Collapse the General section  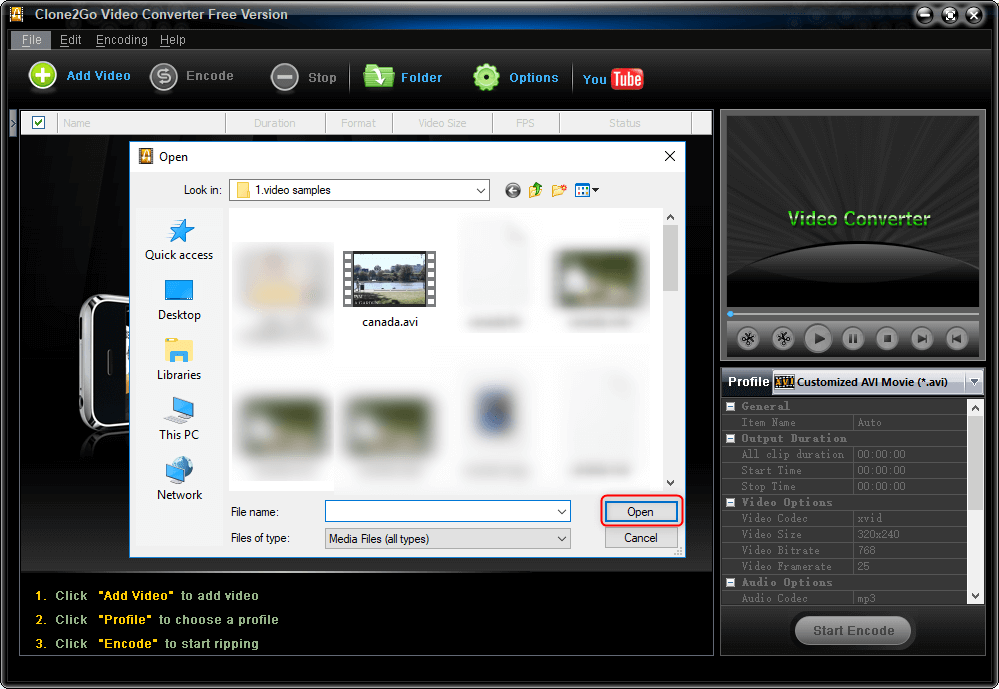[731, 406]
